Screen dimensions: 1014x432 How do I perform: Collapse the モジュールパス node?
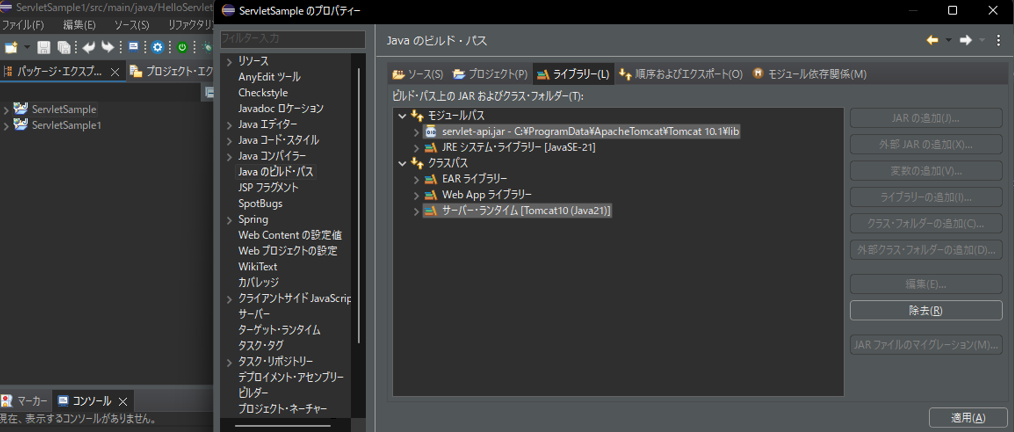pyautogui.click(x=402, y=116)
